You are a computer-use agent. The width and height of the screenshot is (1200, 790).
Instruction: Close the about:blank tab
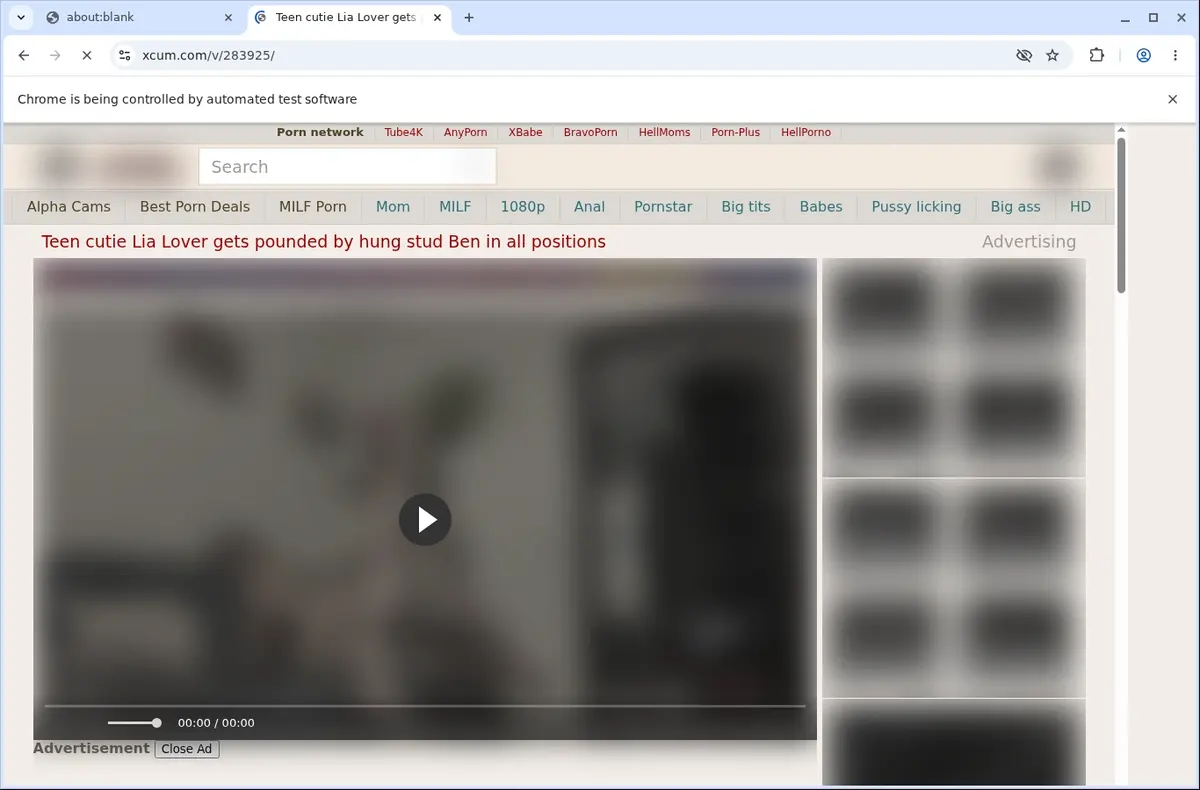pos(228,17)
